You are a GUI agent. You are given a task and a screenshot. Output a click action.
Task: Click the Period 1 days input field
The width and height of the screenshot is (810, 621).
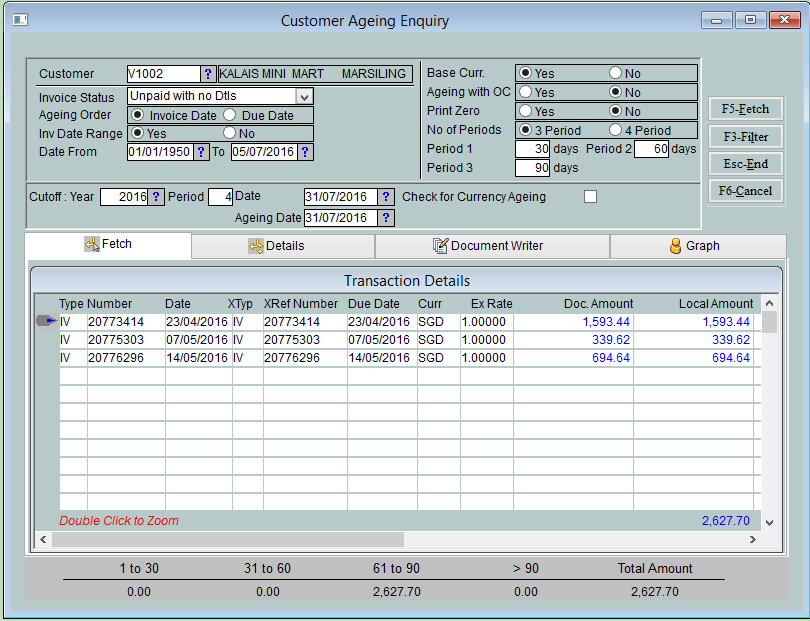534,149
